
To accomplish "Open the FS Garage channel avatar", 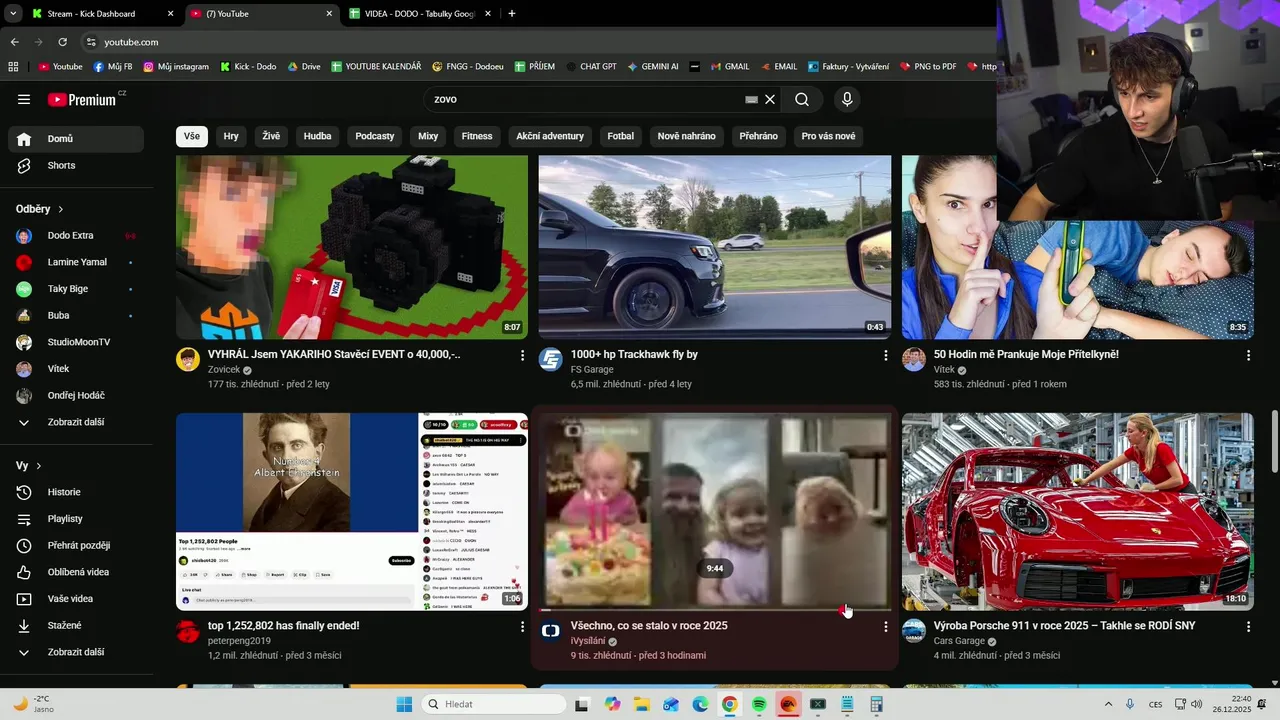I will [551, 359].
